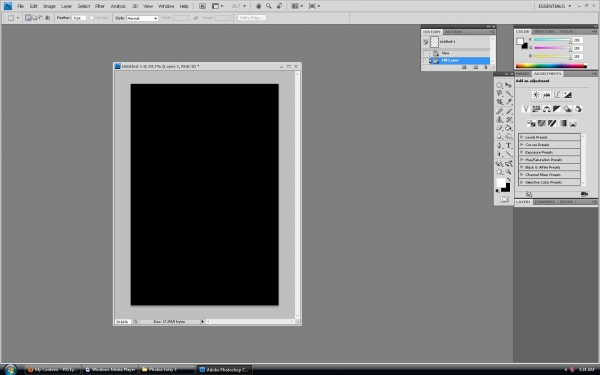Enable Subtract from selection mode
Image resolution: width=600 pixels, height=375 pixels.
pos(41,18)
